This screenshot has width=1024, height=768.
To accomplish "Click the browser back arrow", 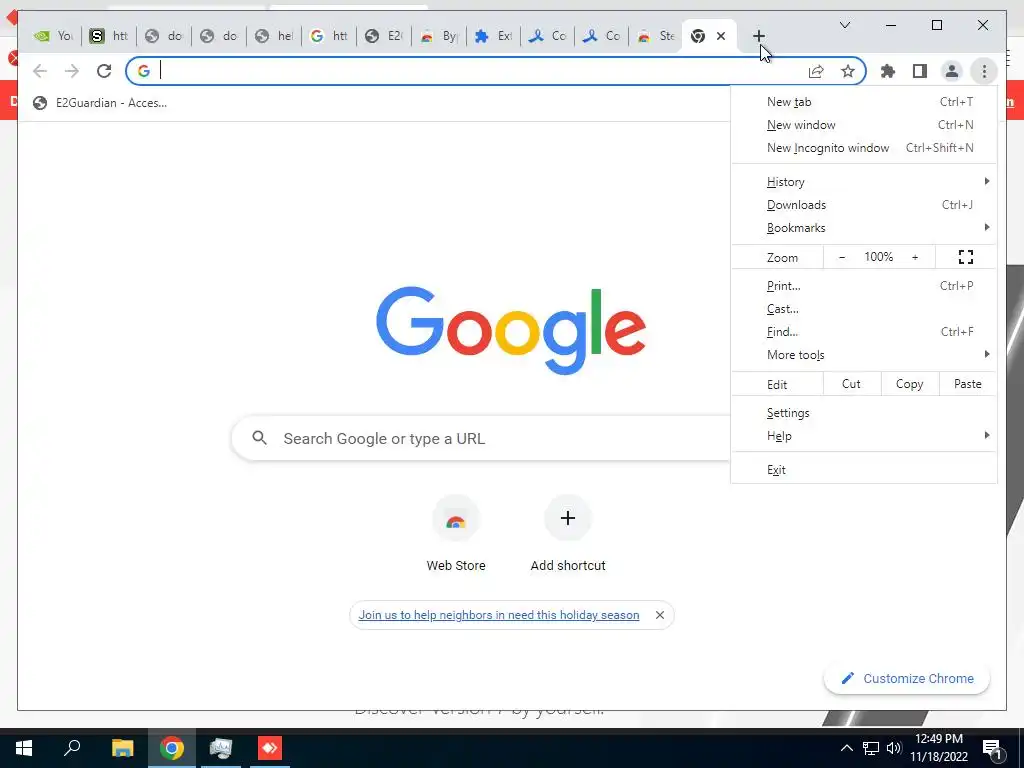I will click(x=40, y=71).
